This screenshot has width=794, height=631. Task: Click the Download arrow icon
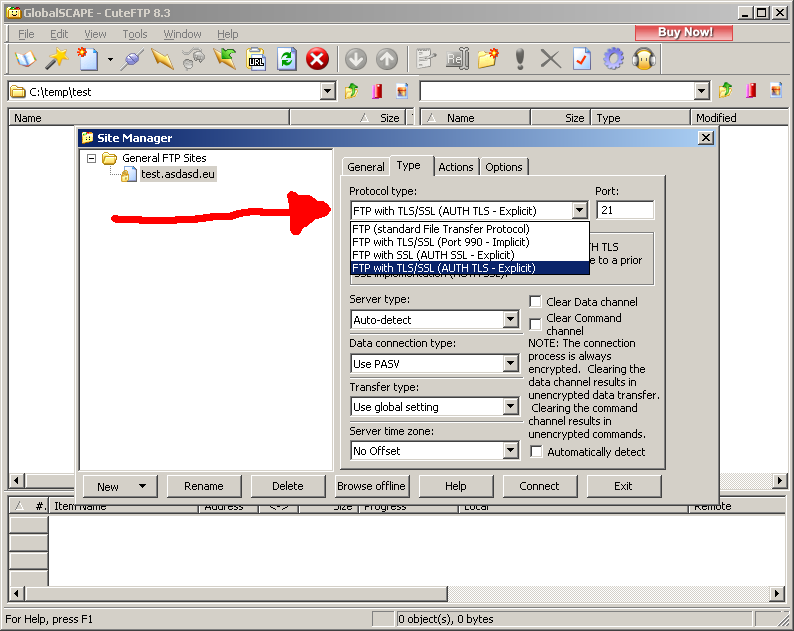[356, 59]
